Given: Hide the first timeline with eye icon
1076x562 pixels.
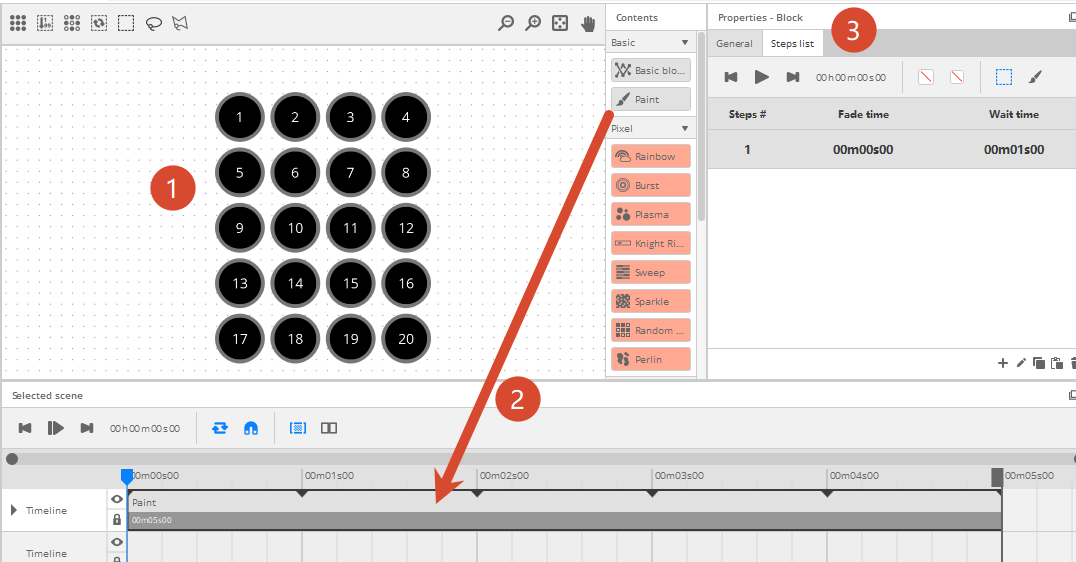Looking at the screenshot, I should point(117,499).
